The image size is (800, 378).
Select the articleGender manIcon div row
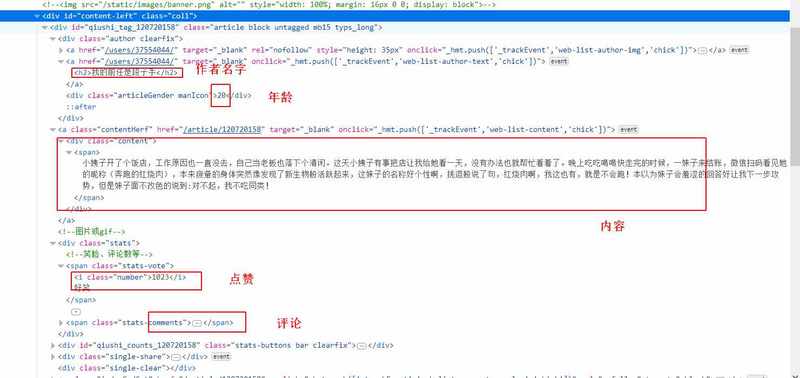click(158, 95)
